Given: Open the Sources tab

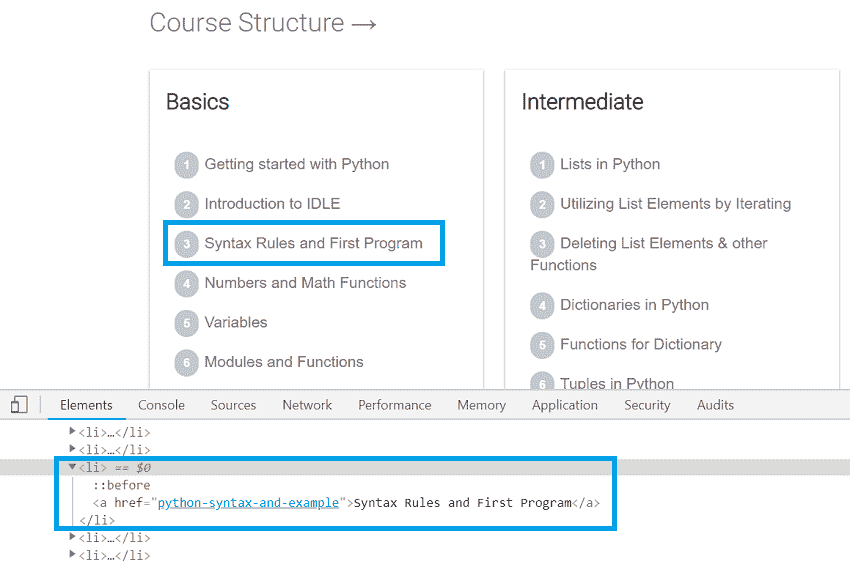Looking at the screenshot, I should [233, 405].
